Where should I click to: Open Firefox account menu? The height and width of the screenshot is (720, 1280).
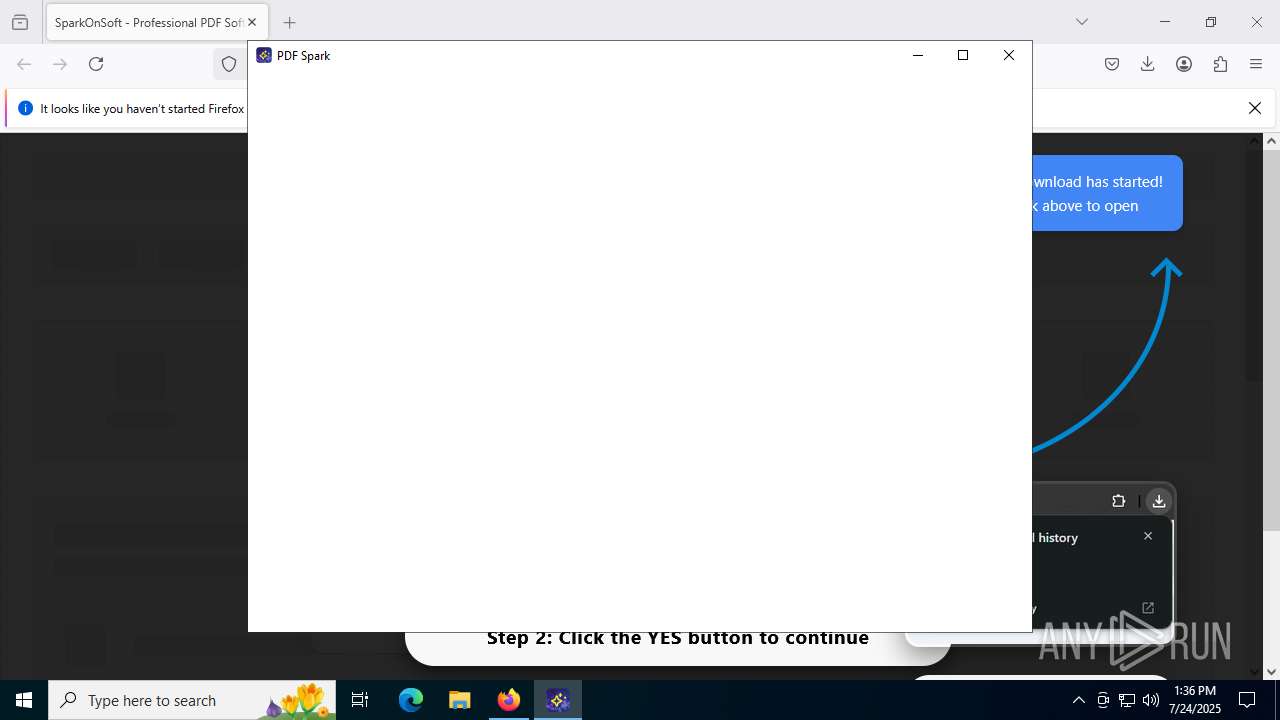click(1184, 64)
